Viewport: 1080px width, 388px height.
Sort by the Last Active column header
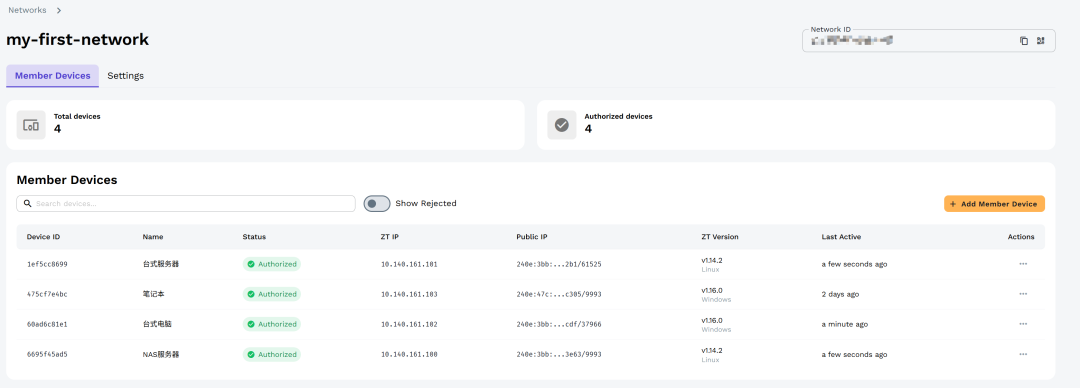[841, 237]
